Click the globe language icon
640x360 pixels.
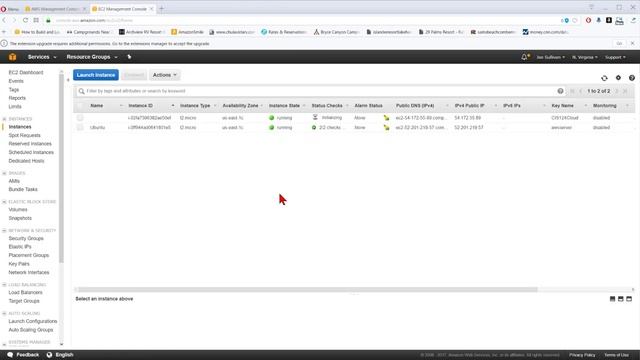(49, 355)
